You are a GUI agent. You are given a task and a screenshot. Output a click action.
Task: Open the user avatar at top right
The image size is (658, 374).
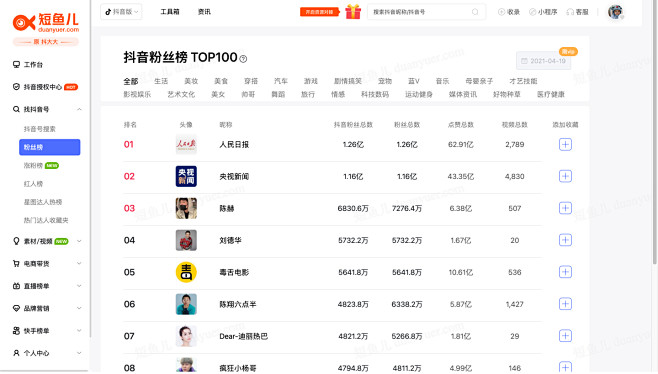point(616,12)
